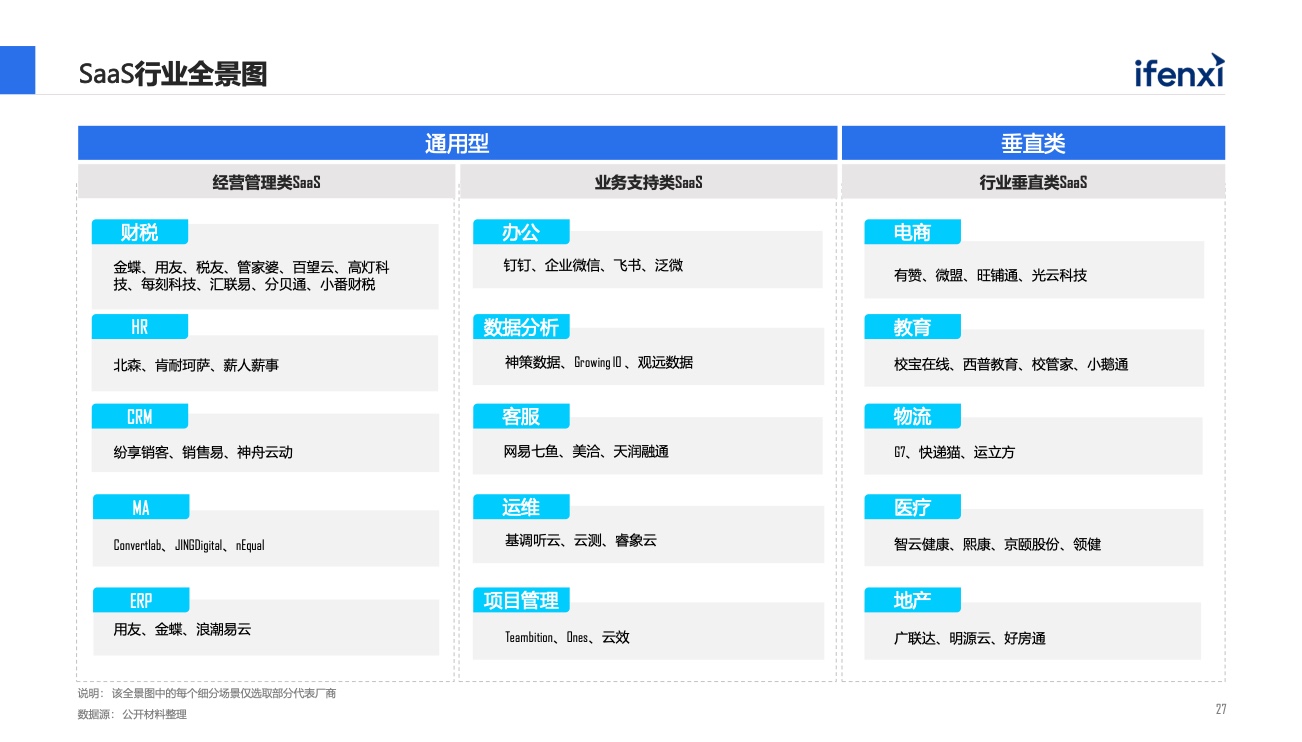Image resolution: width=1302 pixels, height=742 pixels.
Task: Click the 数据分析 category label
Action: [x=521, y=327]
